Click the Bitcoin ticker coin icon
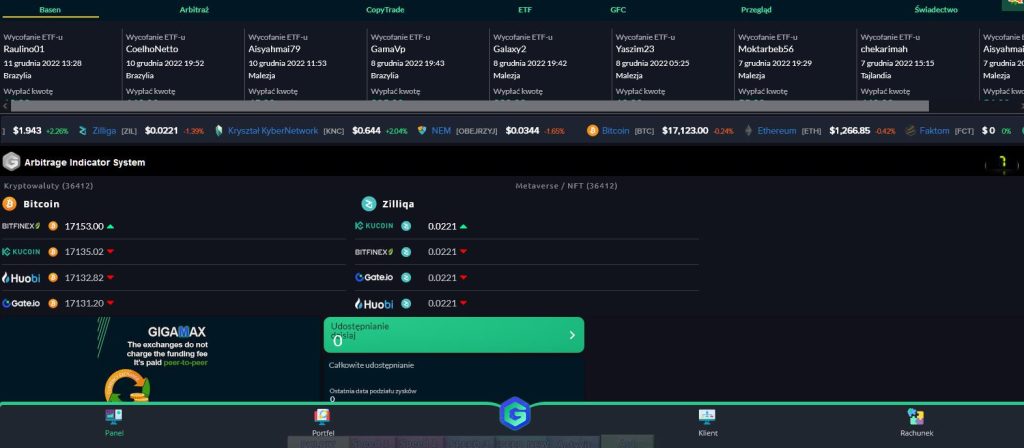 coord(592,131)
